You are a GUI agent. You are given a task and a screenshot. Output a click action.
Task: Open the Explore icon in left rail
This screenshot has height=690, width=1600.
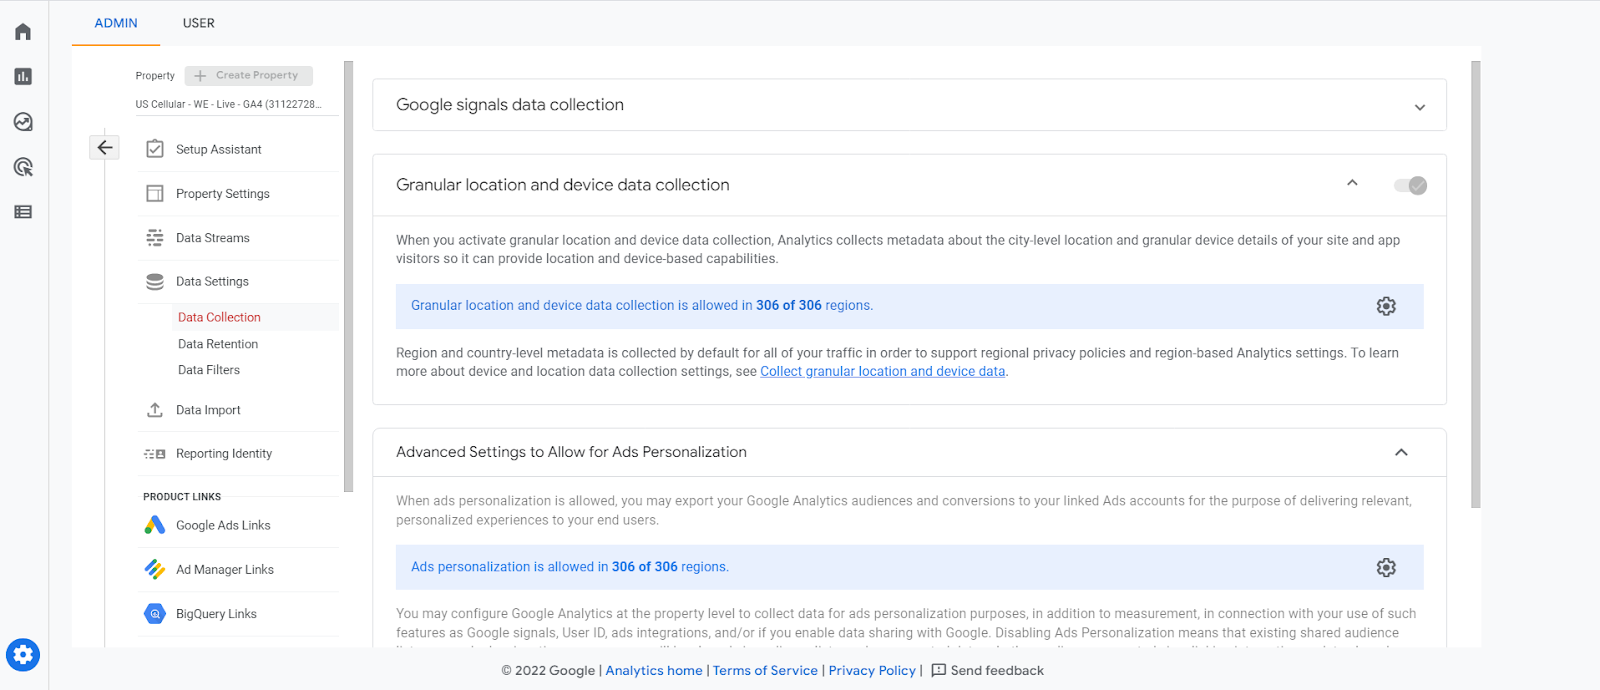[x=23, y=122]
